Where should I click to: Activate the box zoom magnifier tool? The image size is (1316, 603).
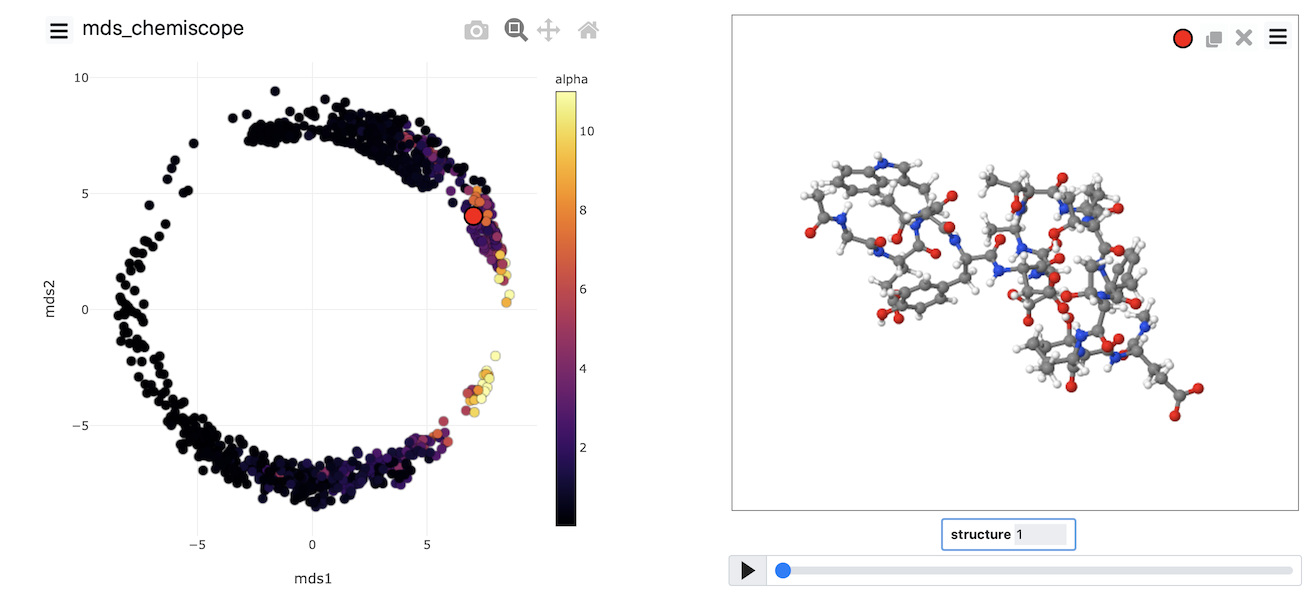coord(516,29)
